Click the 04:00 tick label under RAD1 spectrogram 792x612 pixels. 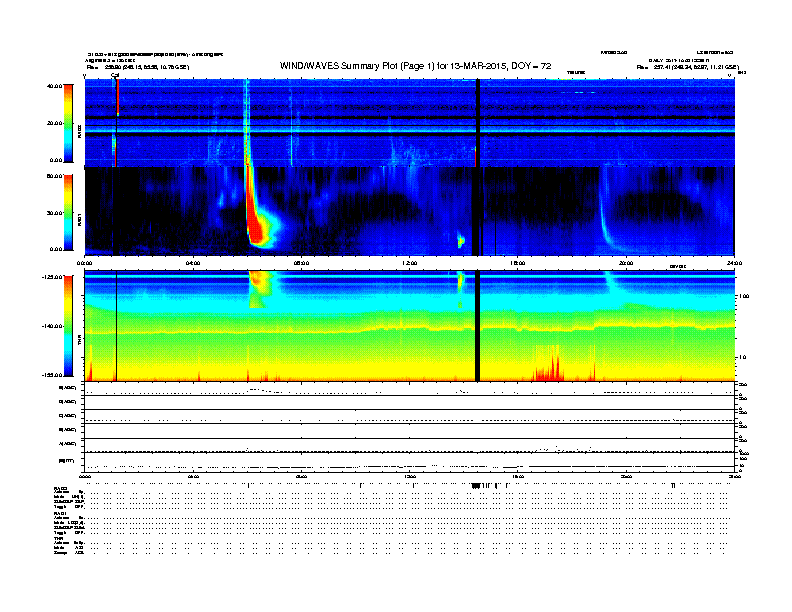193,263
